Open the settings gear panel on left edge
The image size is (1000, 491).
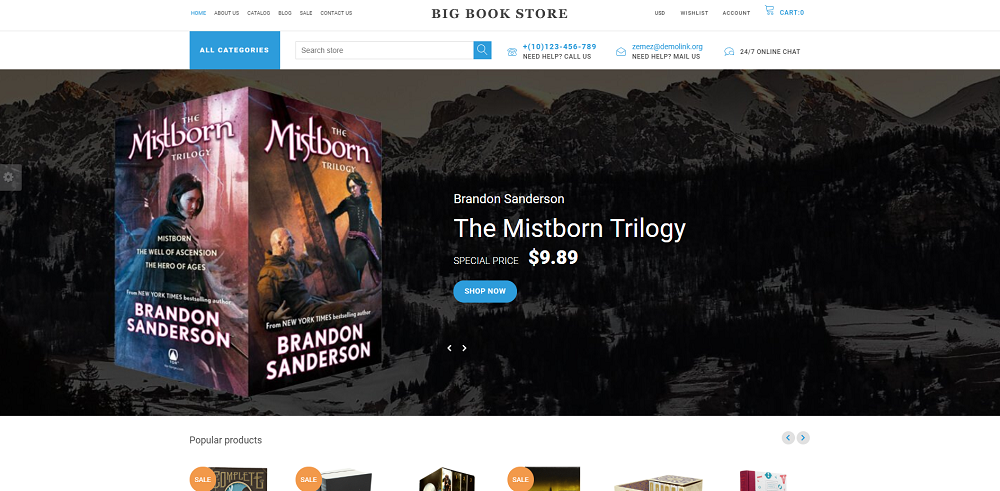(x=10, y=177)
